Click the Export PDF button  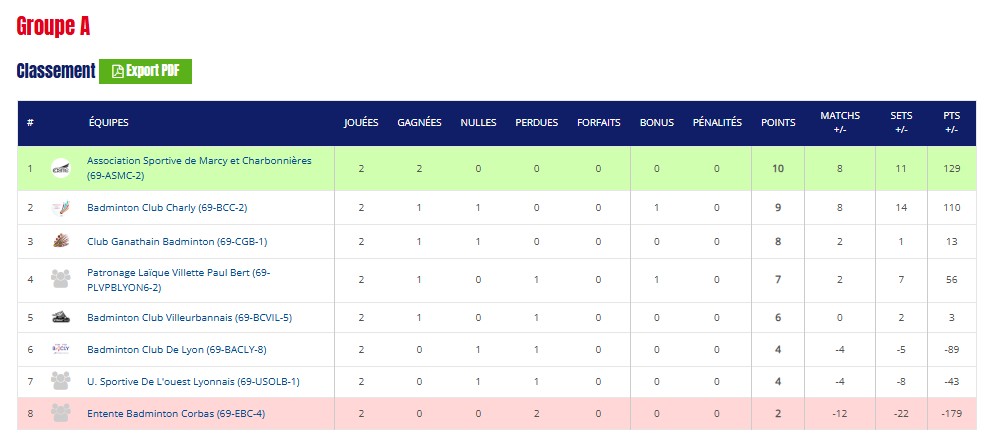point(145,71)
